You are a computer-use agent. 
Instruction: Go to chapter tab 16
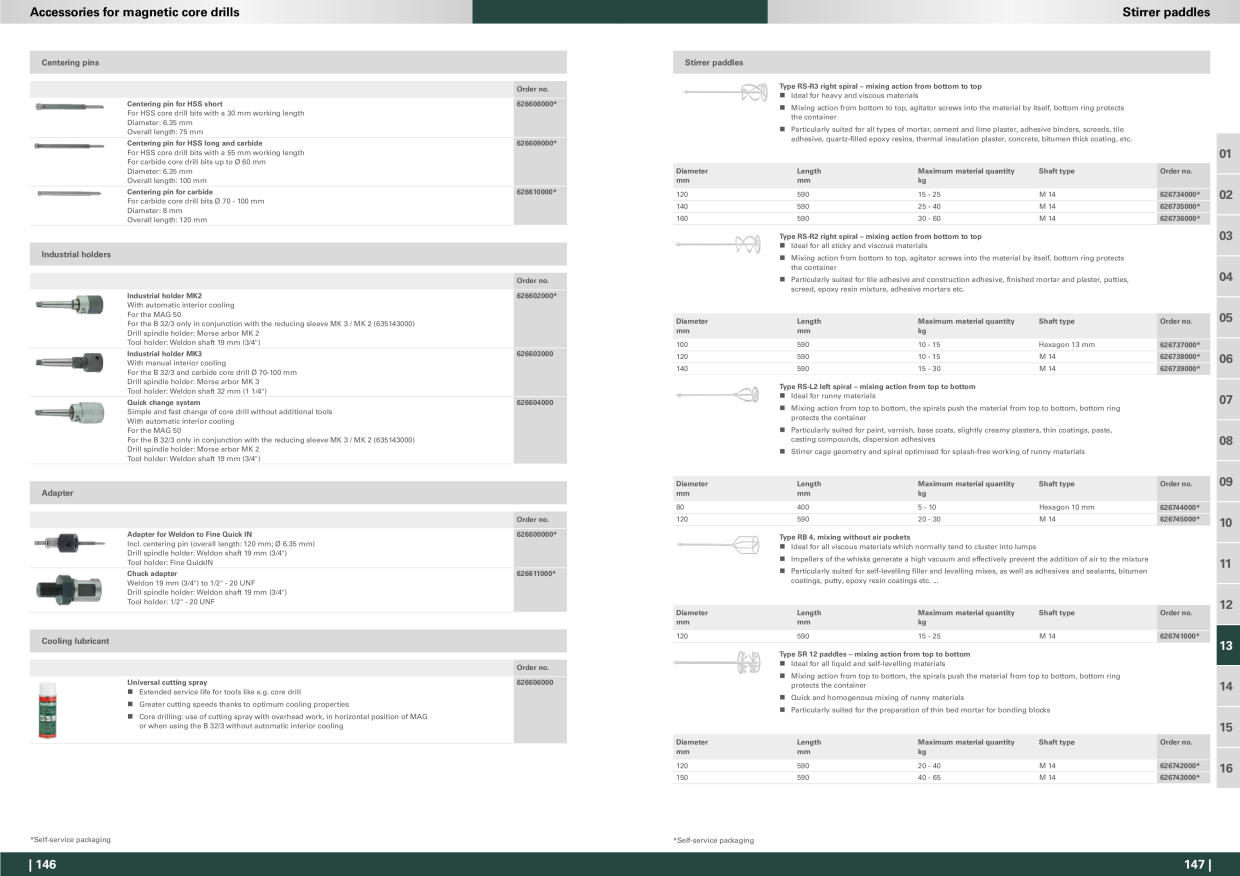point(1226,769)
